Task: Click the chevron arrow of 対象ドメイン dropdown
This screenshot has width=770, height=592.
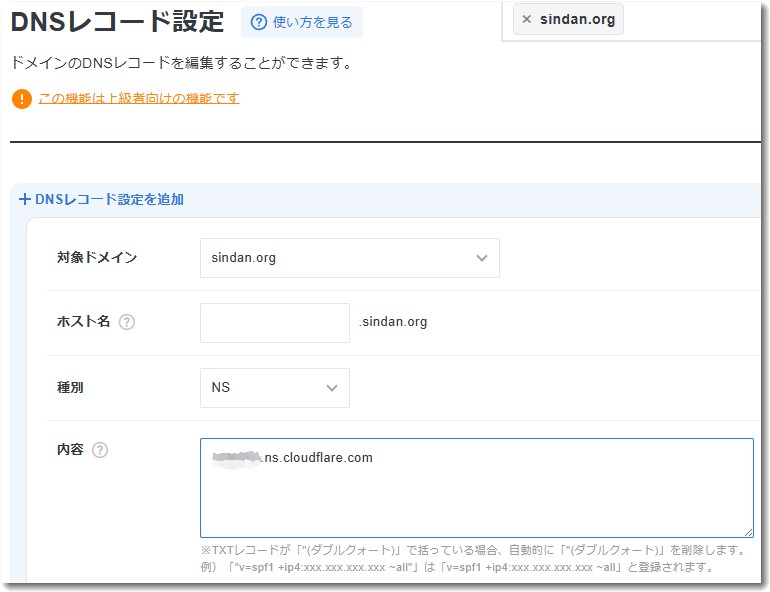Action: click(482, 258)
